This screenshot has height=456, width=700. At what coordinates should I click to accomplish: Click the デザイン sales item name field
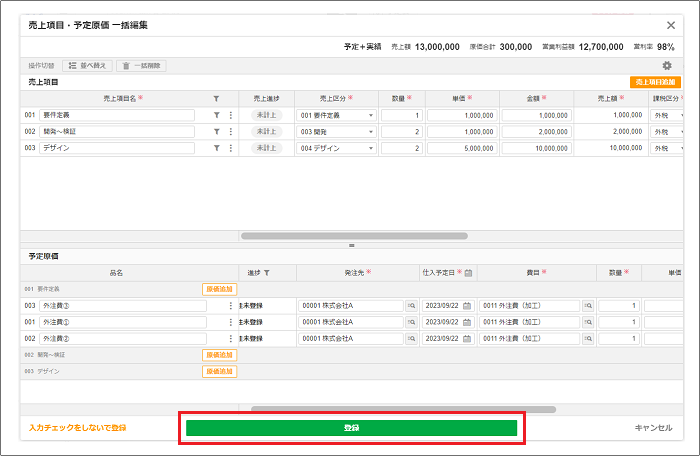click(117, 148)
